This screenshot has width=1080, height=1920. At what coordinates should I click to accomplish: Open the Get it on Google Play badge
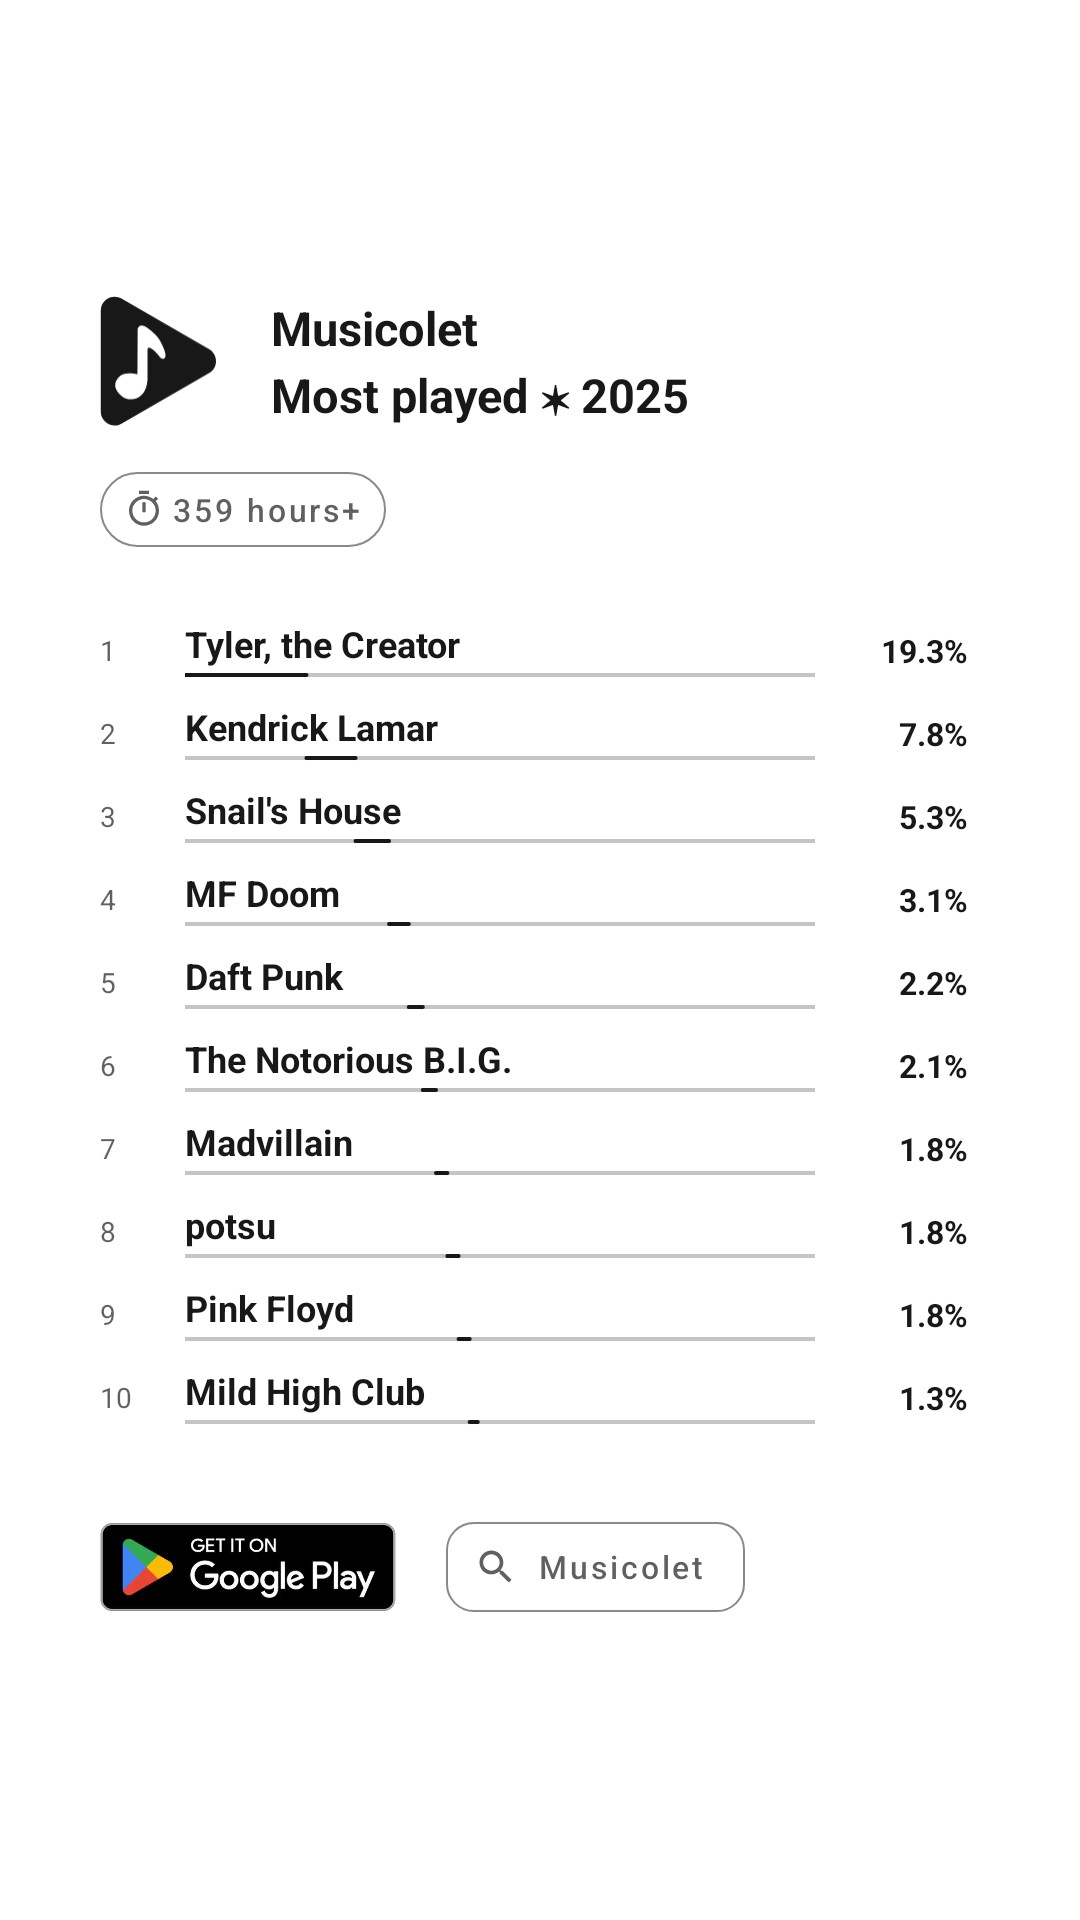click(248, 1567)
